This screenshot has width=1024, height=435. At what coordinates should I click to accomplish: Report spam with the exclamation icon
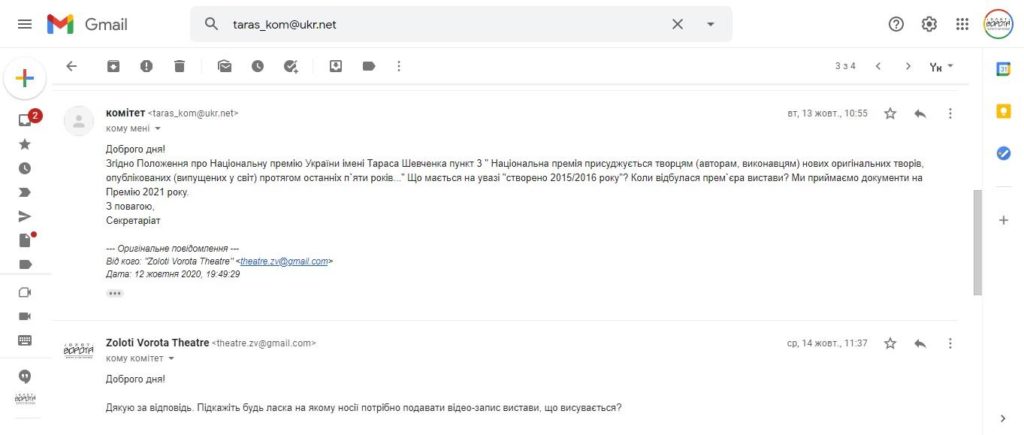[x=146, y=66]
